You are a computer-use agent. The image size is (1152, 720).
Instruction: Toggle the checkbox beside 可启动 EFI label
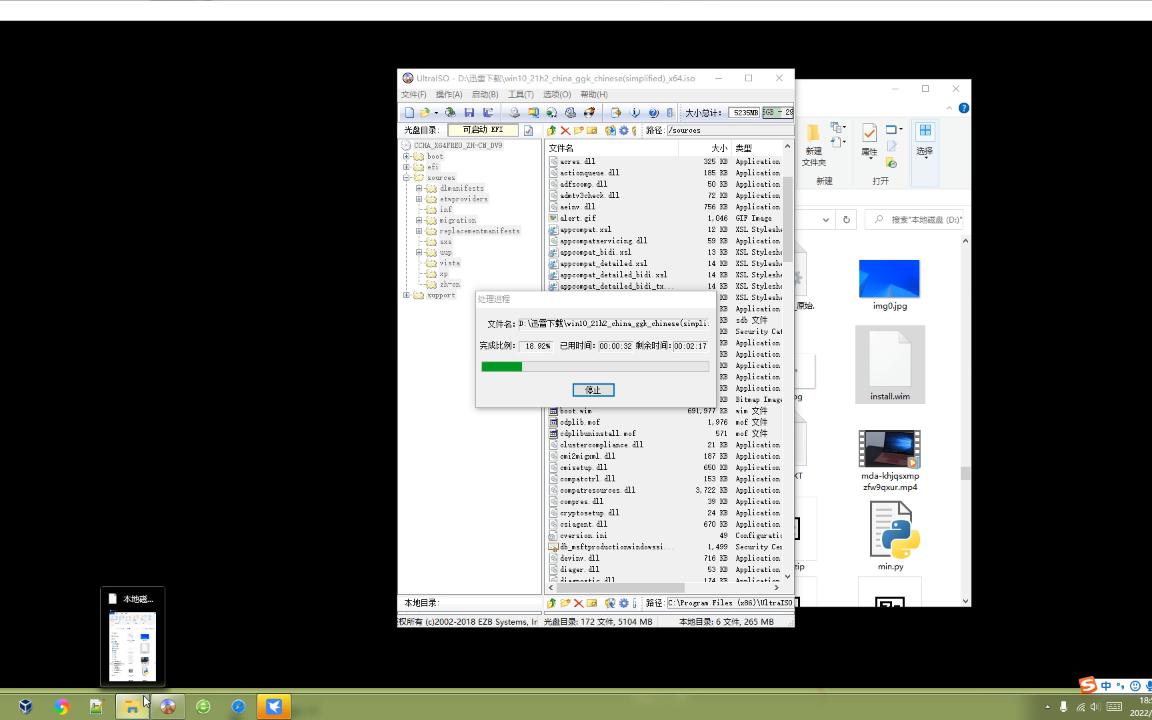530,130
